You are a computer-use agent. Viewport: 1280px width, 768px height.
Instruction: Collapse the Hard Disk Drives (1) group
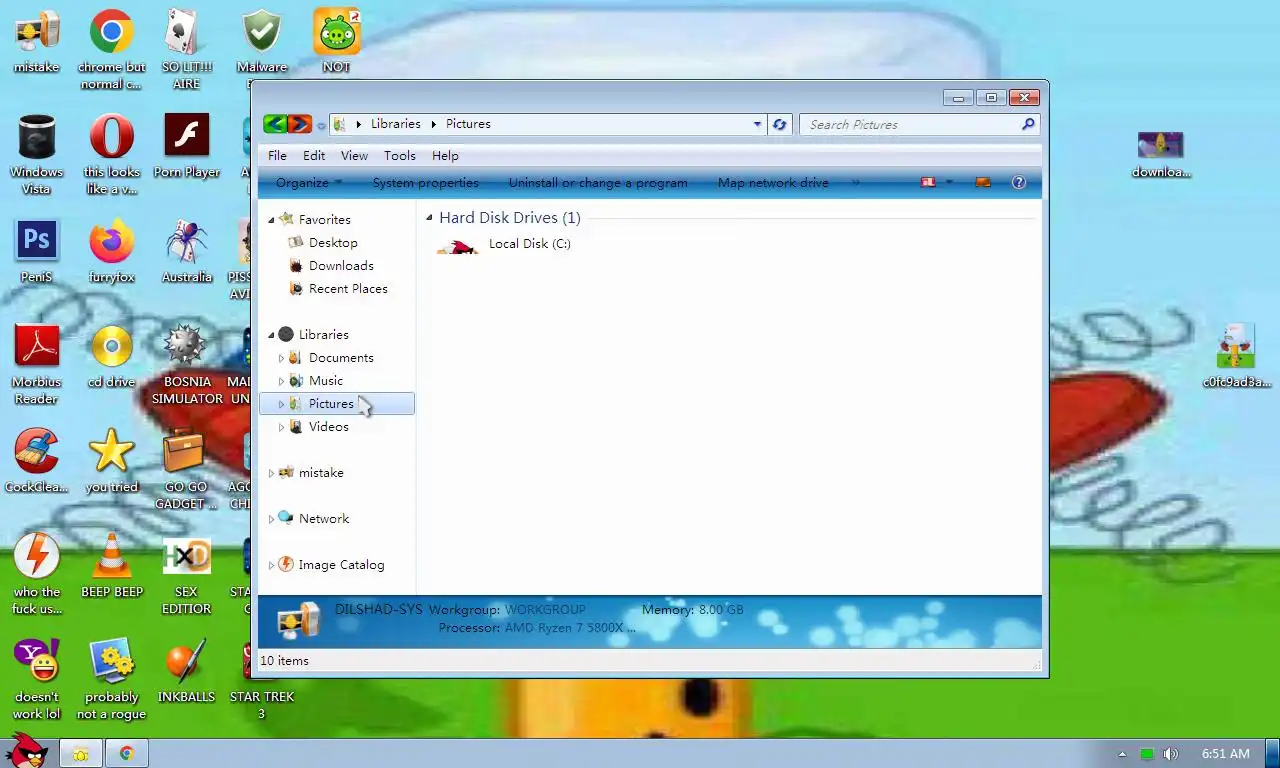point(429,218)
